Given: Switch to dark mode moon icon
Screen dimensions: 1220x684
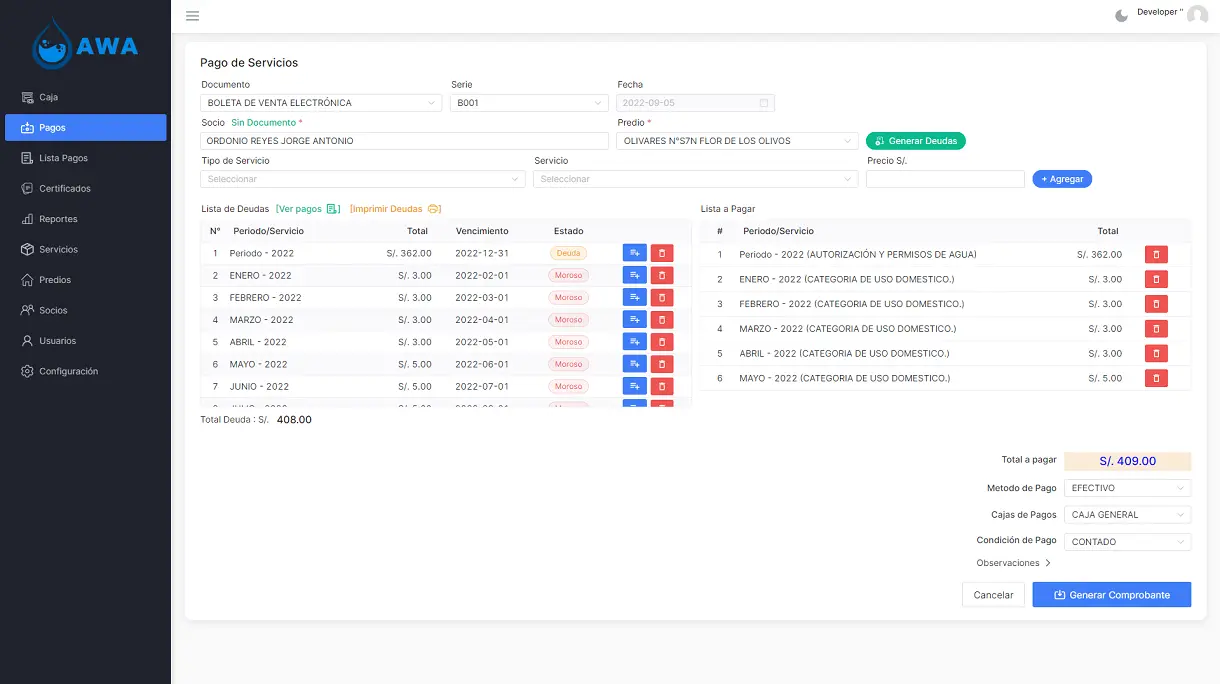Looking at the screenshot, I should coord(1121,15).
